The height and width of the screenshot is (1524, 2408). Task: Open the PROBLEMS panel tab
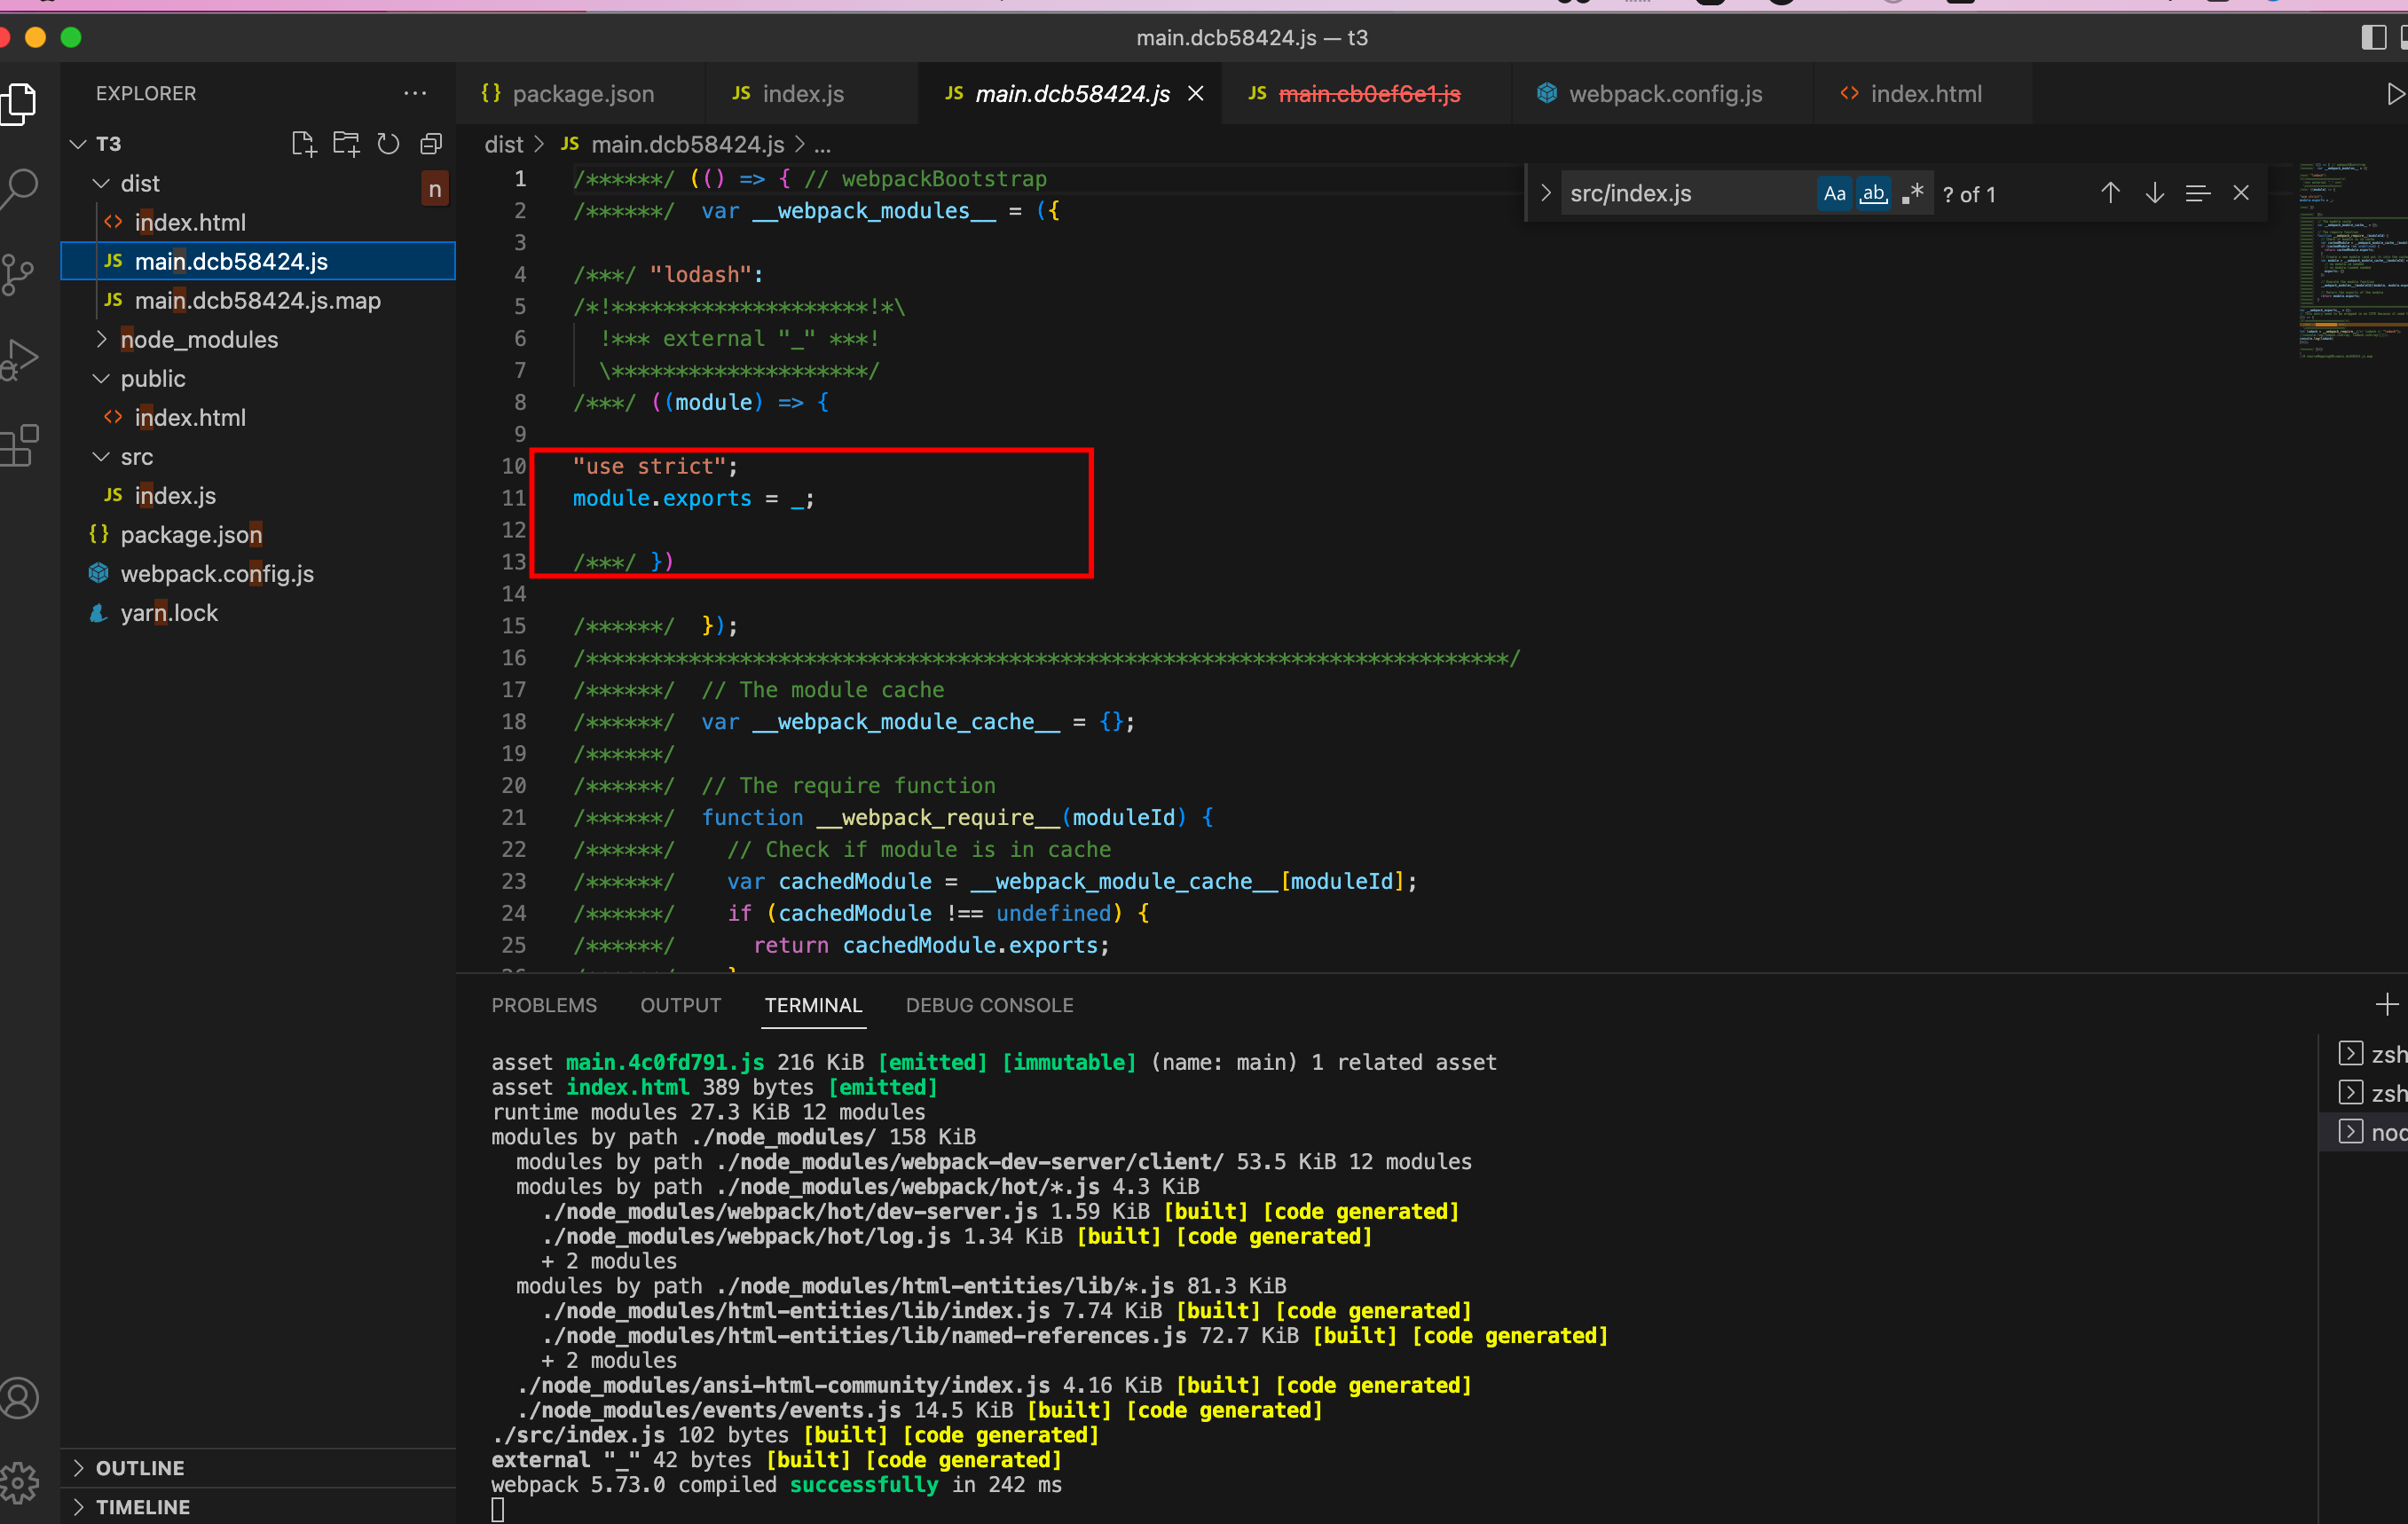click(x=544, y=1005)
